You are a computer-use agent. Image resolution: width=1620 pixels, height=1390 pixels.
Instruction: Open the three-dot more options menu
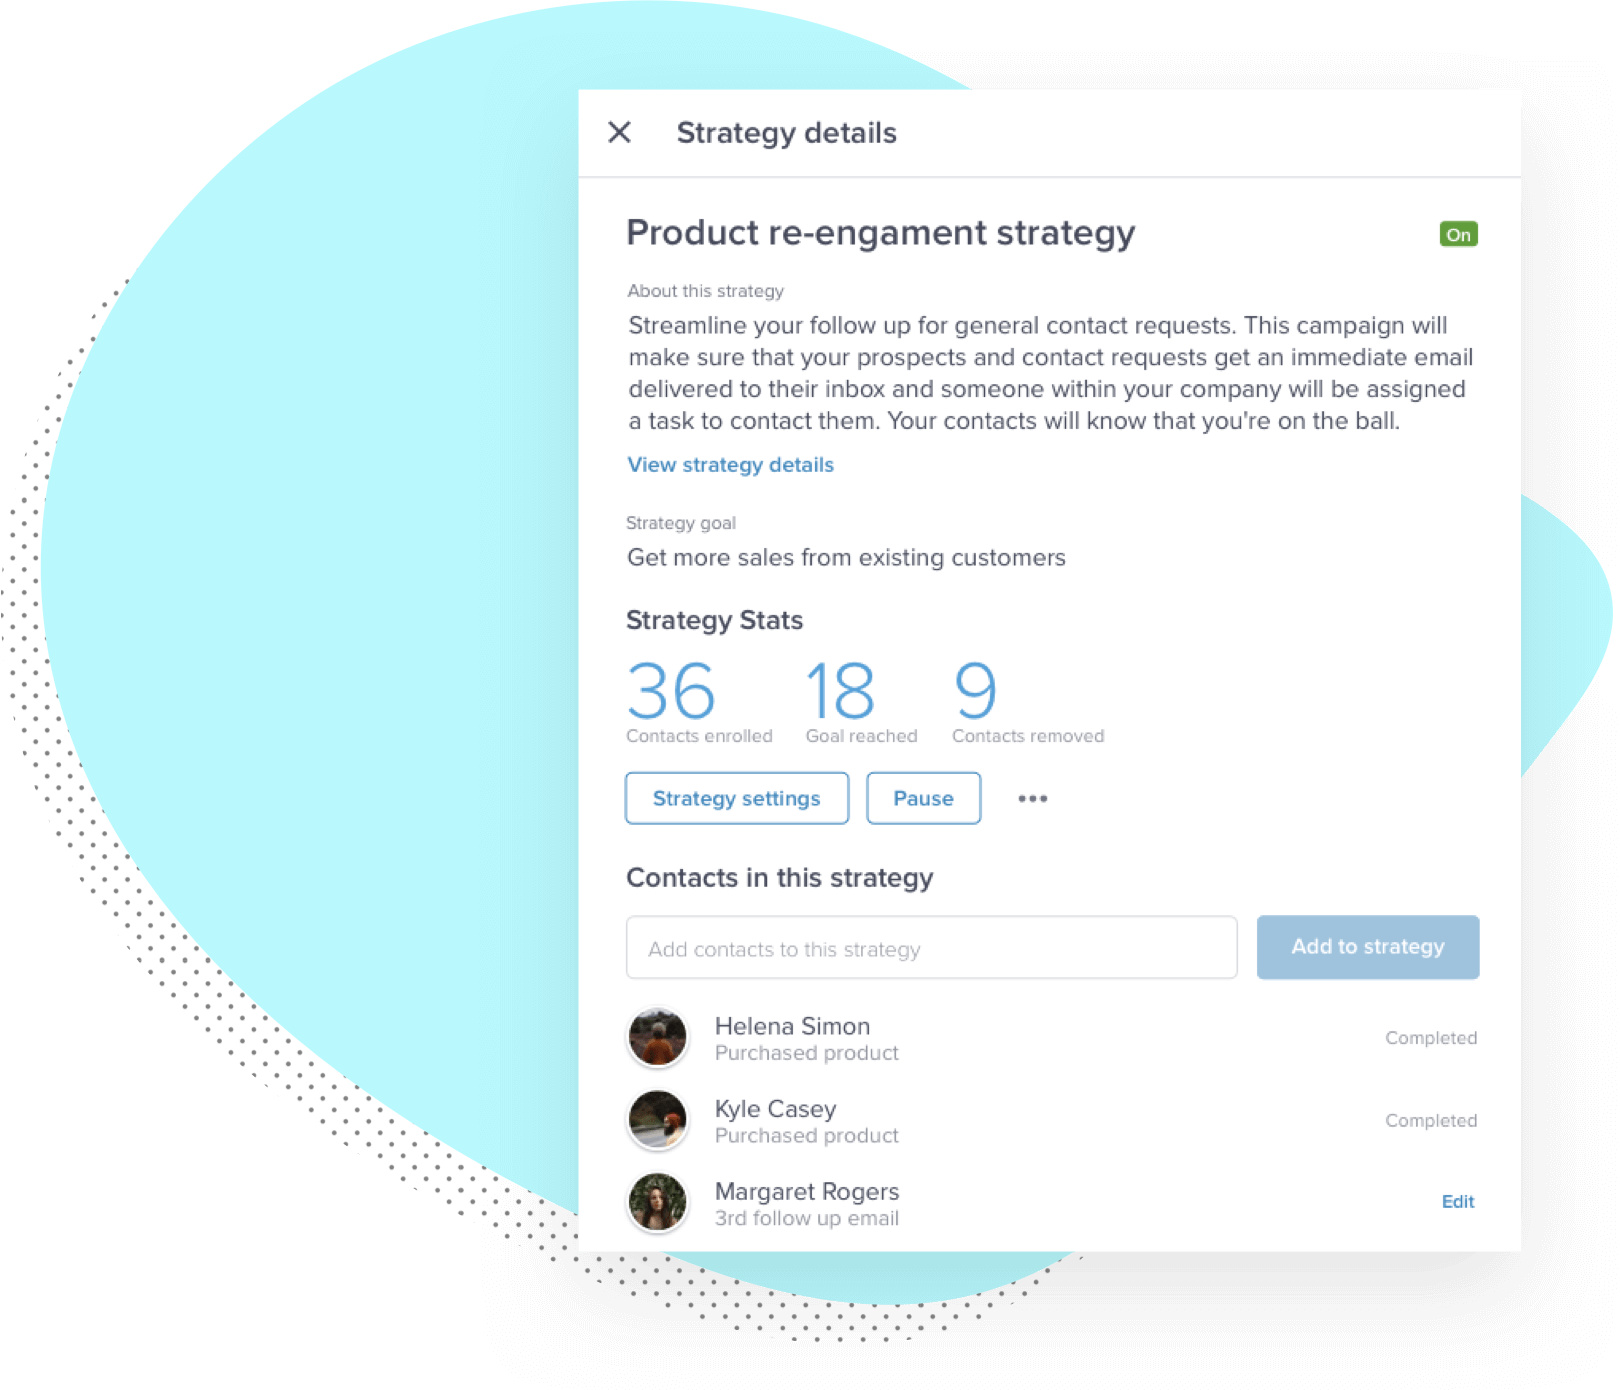(x=1032, y=798)
